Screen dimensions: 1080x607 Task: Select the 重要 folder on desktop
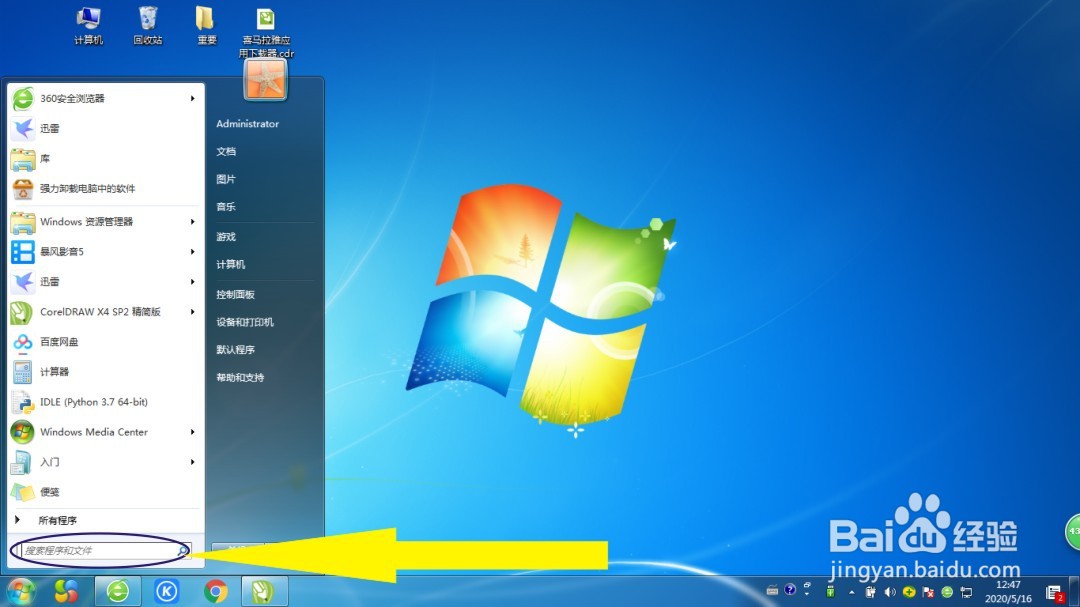click(x=207, y=25)
